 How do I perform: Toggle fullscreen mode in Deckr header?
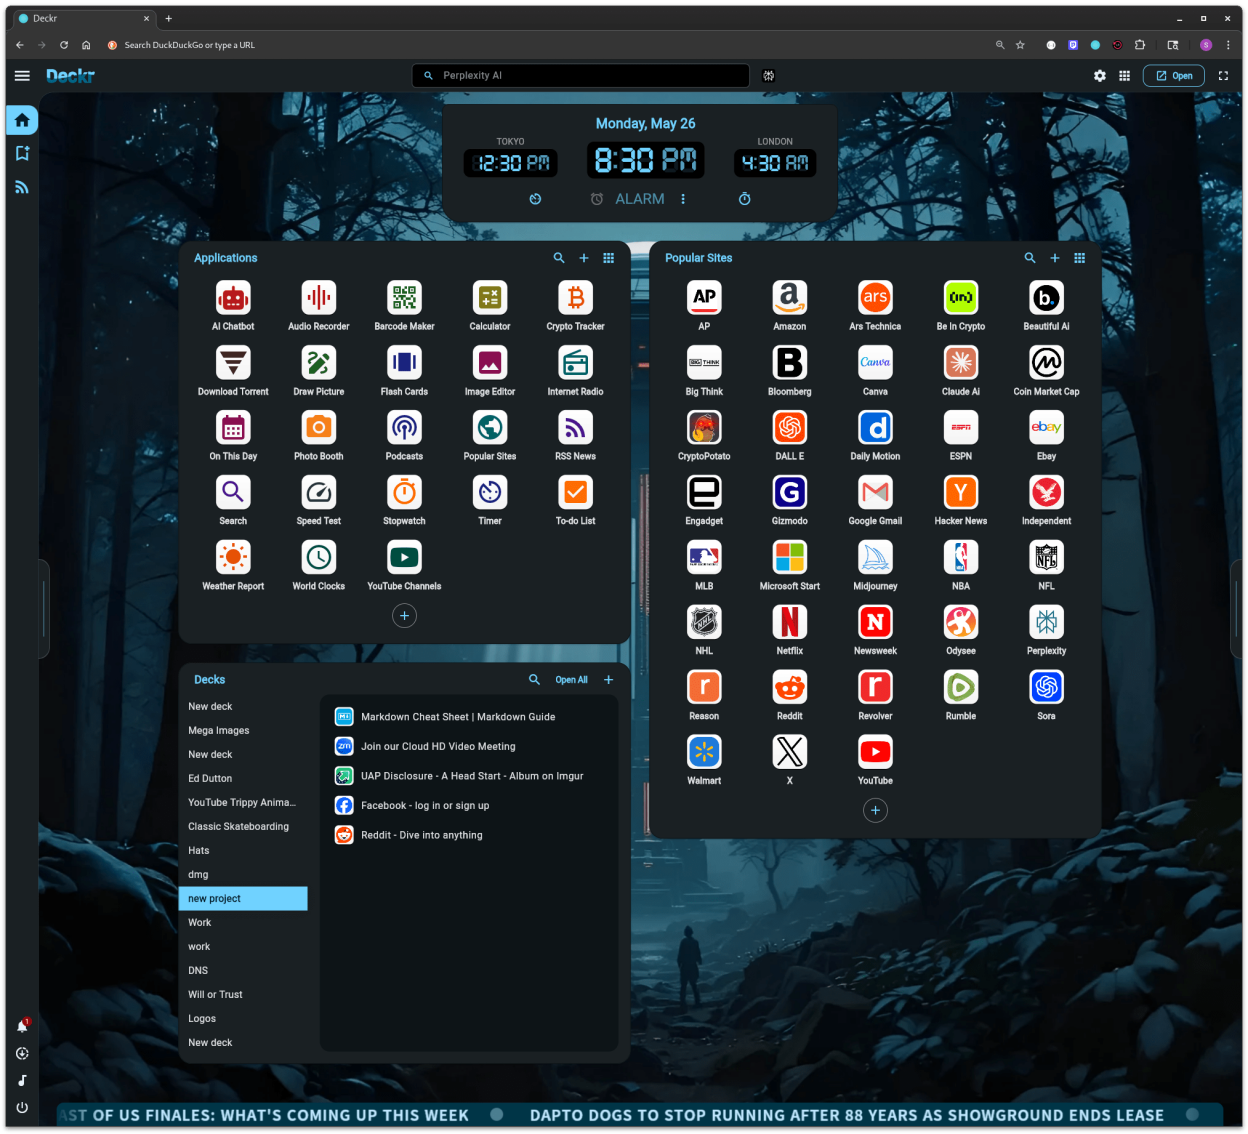tap(1223, 76)
